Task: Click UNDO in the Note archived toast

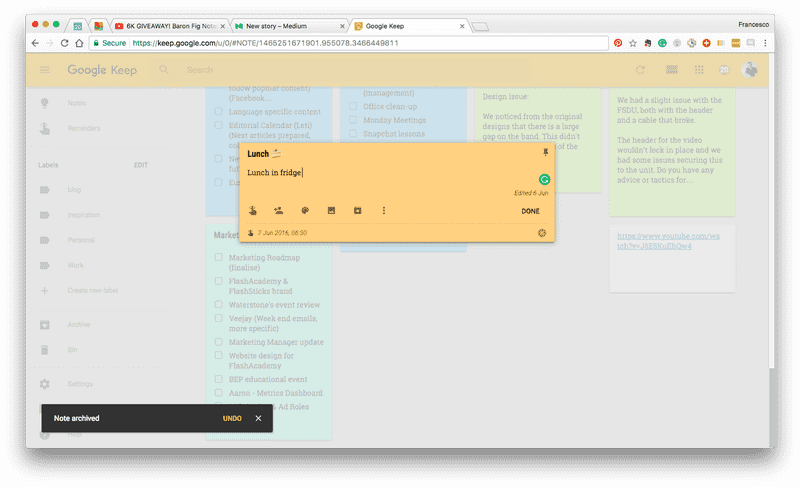Action: point(232,418)
